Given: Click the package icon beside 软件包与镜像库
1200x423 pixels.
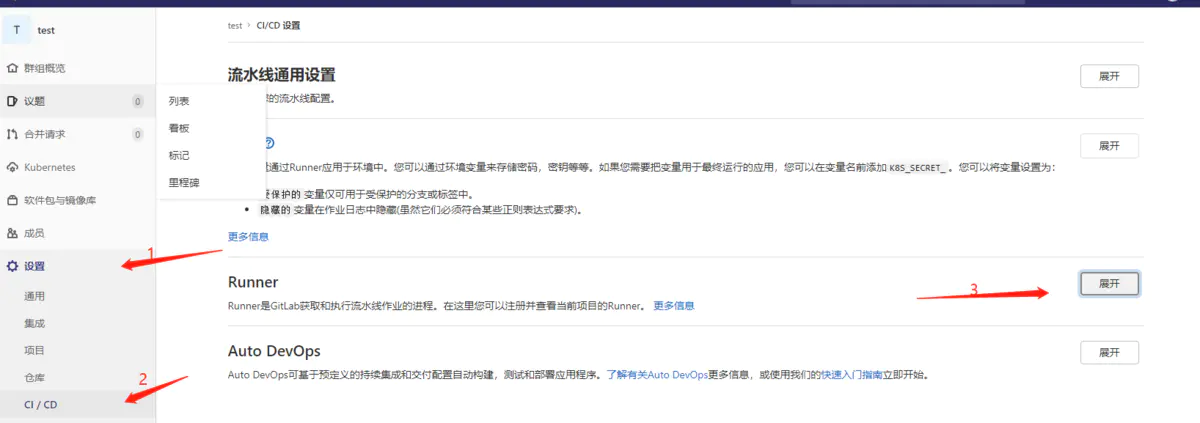Looking at the screenshot, I should click(12, 200).
